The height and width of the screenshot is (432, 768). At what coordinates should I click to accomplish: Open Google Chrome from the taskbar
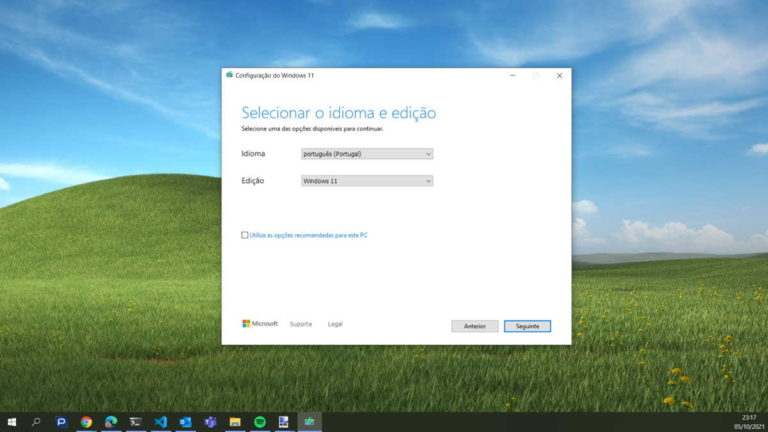(x=86, y=422)
